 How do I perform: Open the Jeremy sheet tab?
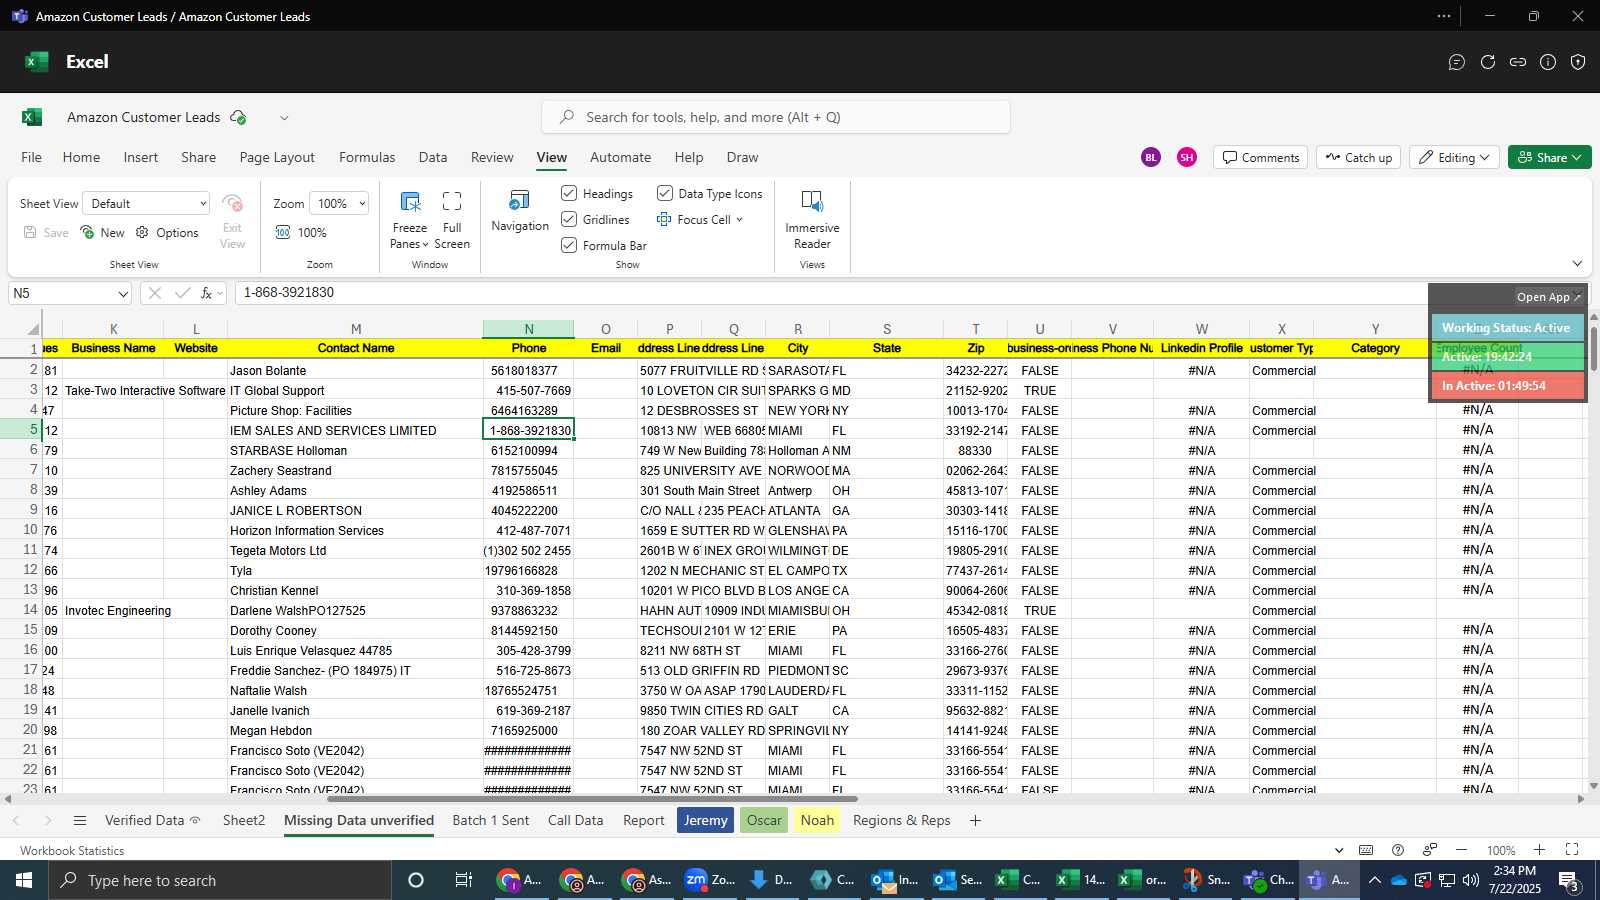coord(706,820)
